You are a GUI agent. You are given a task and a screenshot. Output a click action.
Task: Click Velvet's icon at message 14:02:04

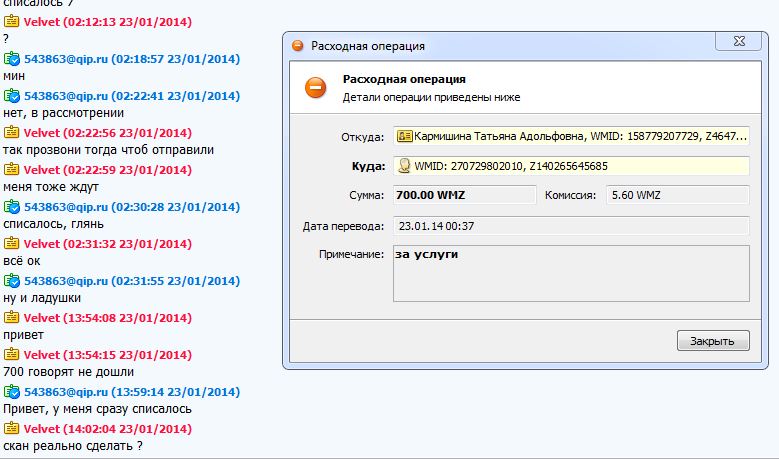[x=11, y=428]
